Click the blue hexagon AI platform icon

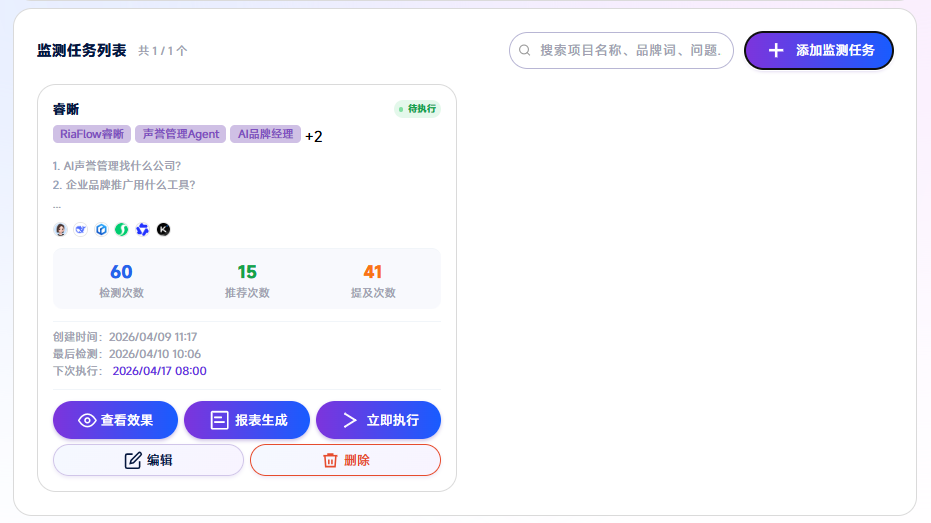pos(101,230)
